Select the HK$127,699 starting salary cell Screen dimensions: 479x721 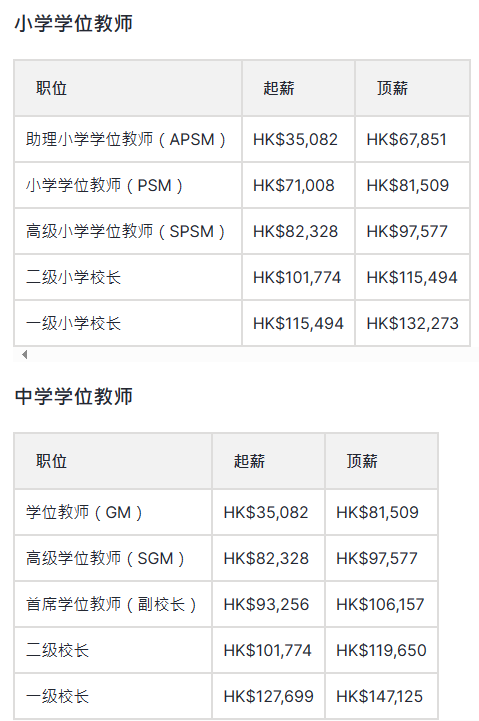(268, 696)
